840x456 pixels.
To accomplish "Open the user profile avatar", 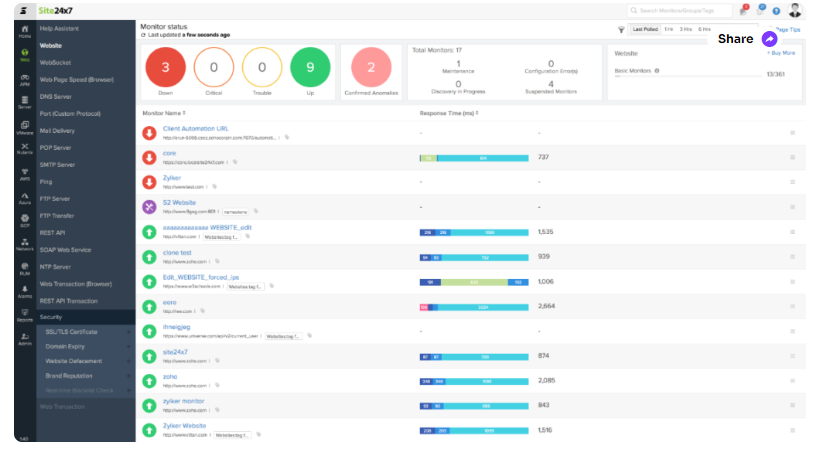I will 795,10.
